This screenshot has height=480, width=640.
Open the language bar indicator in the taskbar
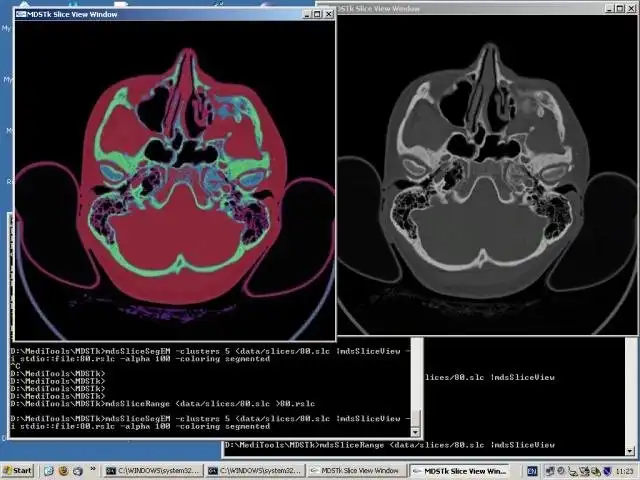click(x=532, y=471)
